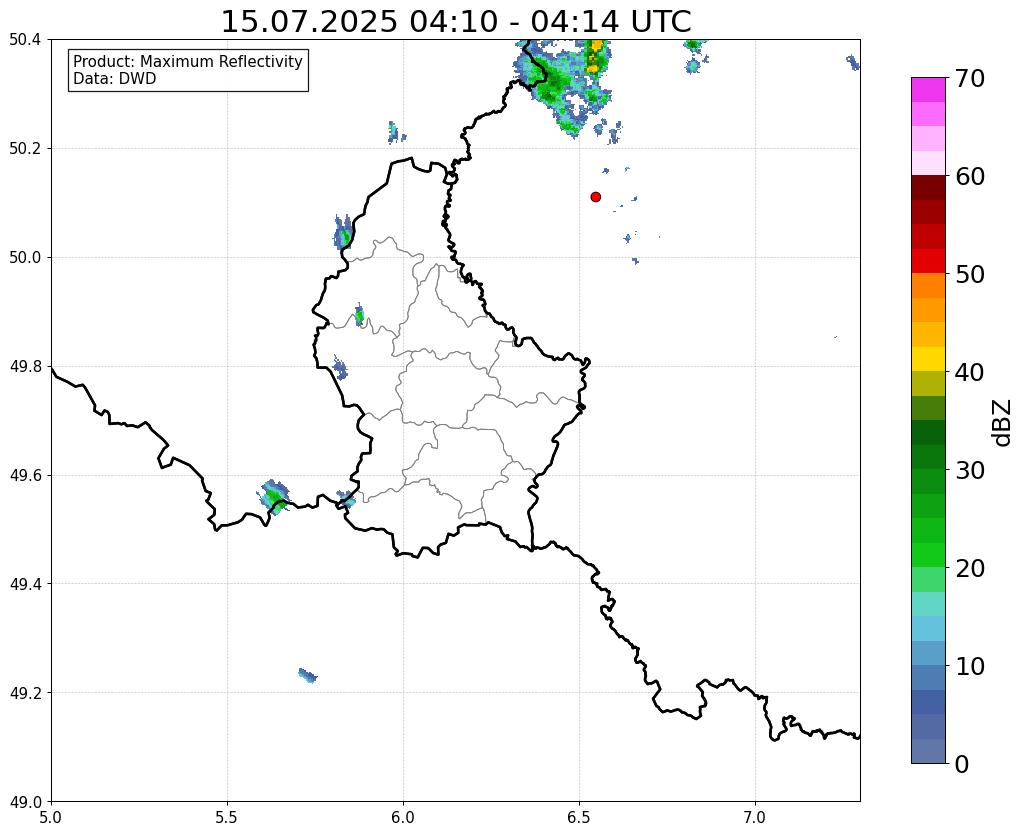
Task: Click the plot title date and time
Action: [x=456, y=22]
